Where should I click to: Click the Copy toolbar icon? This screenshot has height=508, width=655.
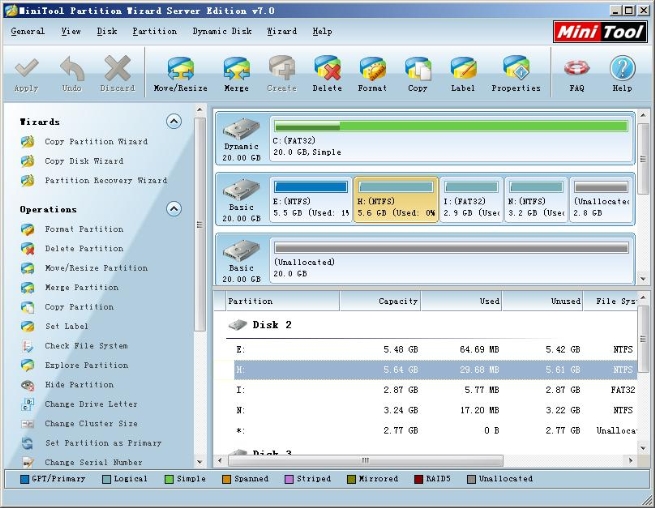[x=418, y=69]
